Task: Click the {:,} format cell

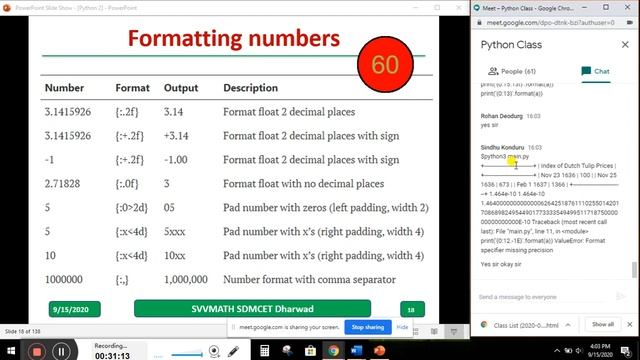Action: (x=122, y=280)
